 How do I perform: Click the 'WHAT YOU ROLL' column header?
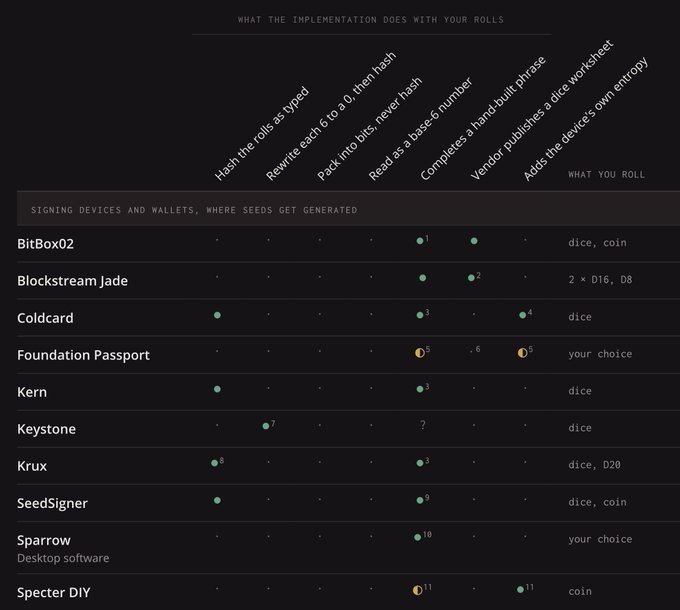click(x=606, y=175)
